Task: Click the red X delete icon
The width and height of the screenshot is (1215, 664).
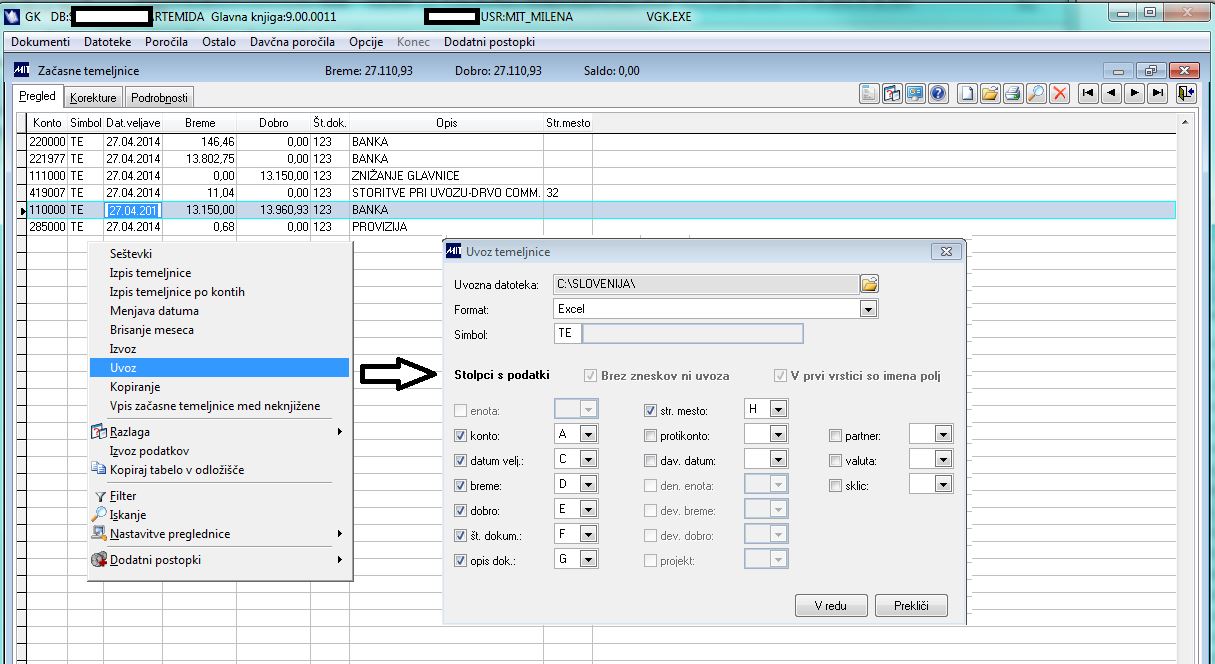Action: click(x=1059, y=94)
